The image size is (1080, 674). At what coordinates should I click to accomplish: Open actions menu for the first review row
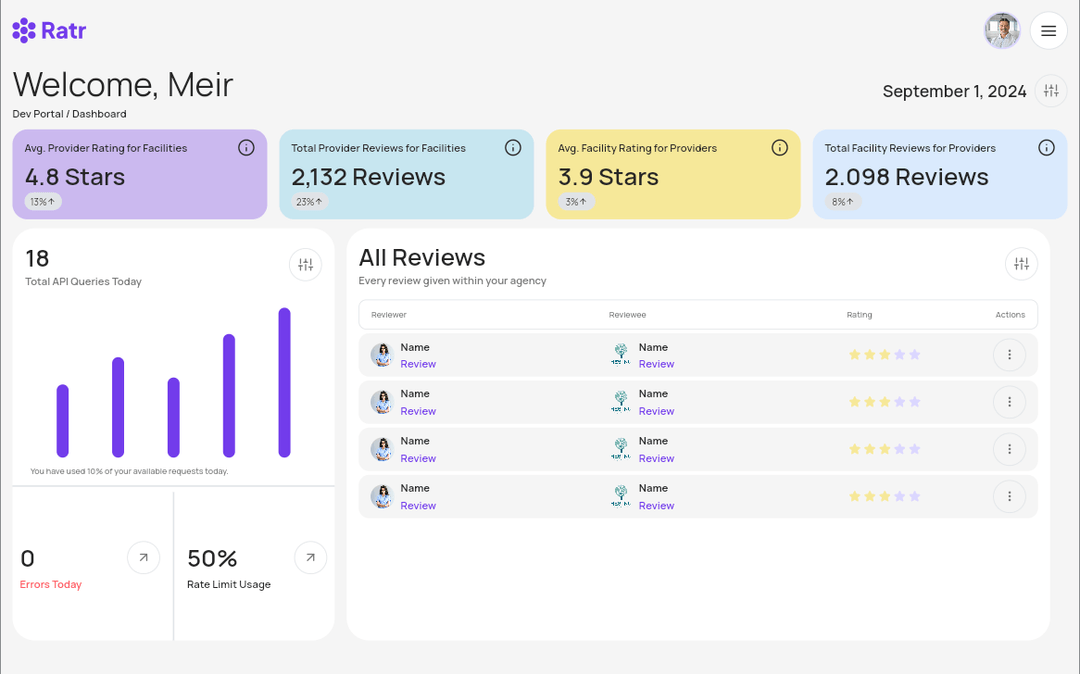1009,354
